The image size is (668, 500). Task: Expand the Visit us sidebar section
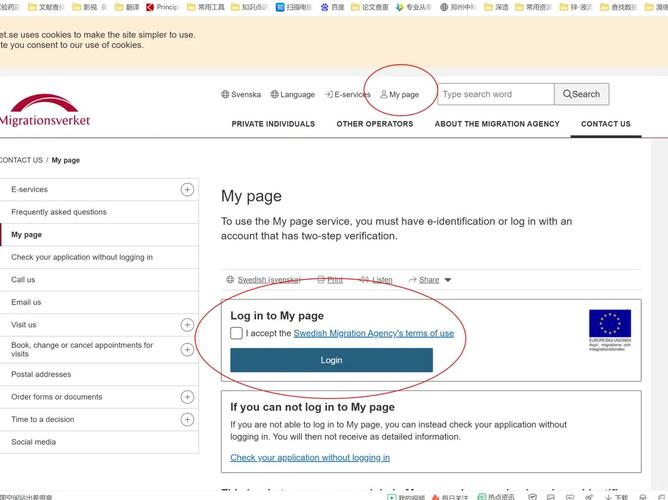187,324
